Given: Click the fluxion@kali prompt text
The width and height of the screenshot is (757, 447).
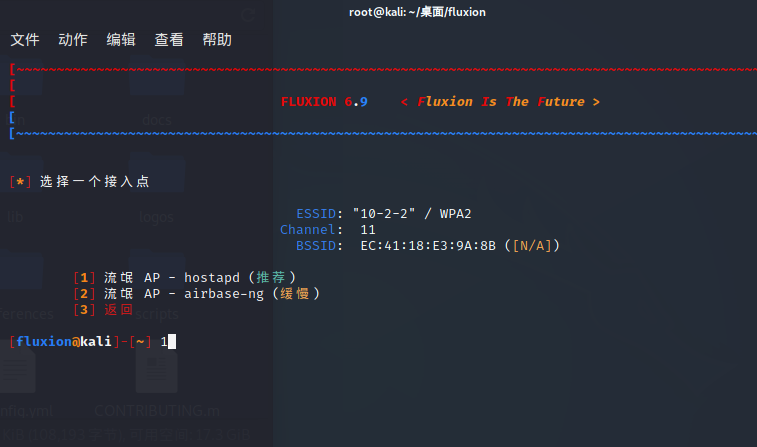Looking at the screenshot, I should click(64, 342).
